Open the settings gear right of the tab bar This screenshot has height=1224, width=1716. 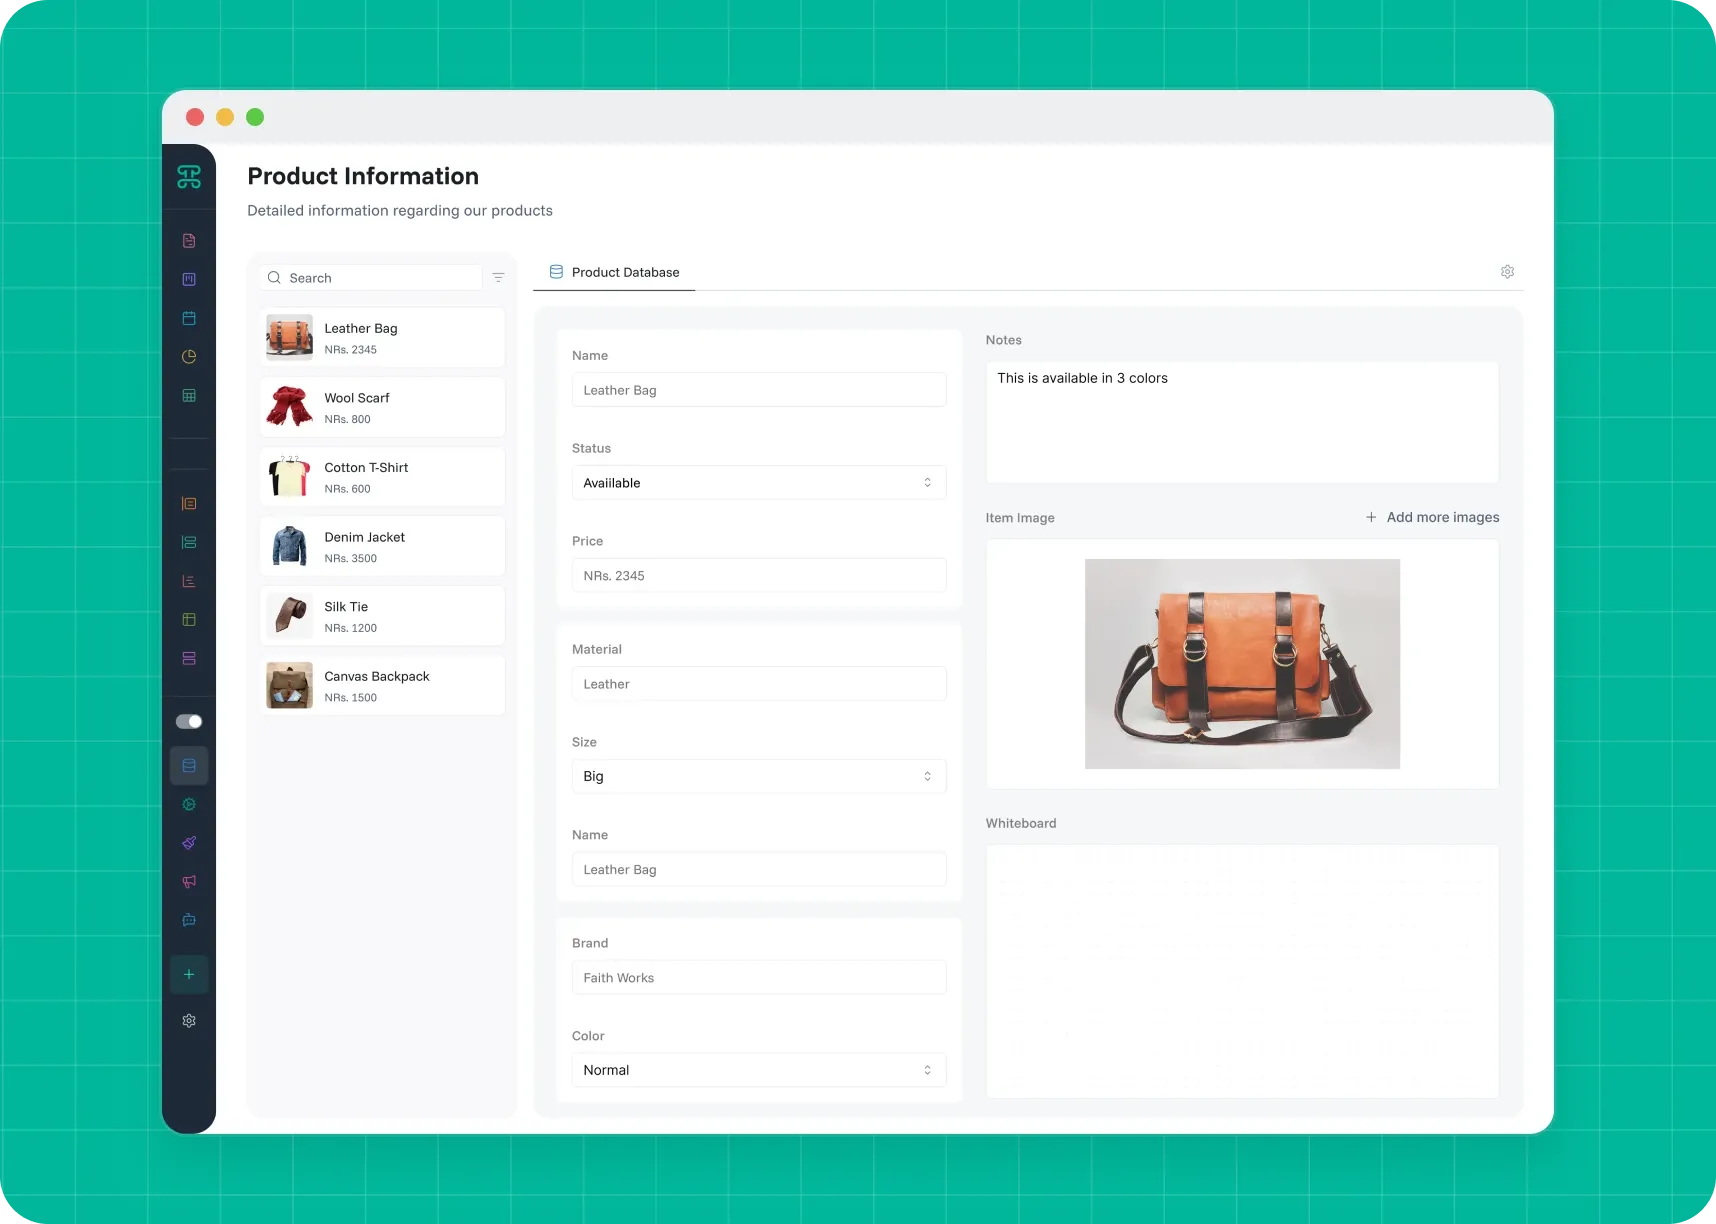1507,272
